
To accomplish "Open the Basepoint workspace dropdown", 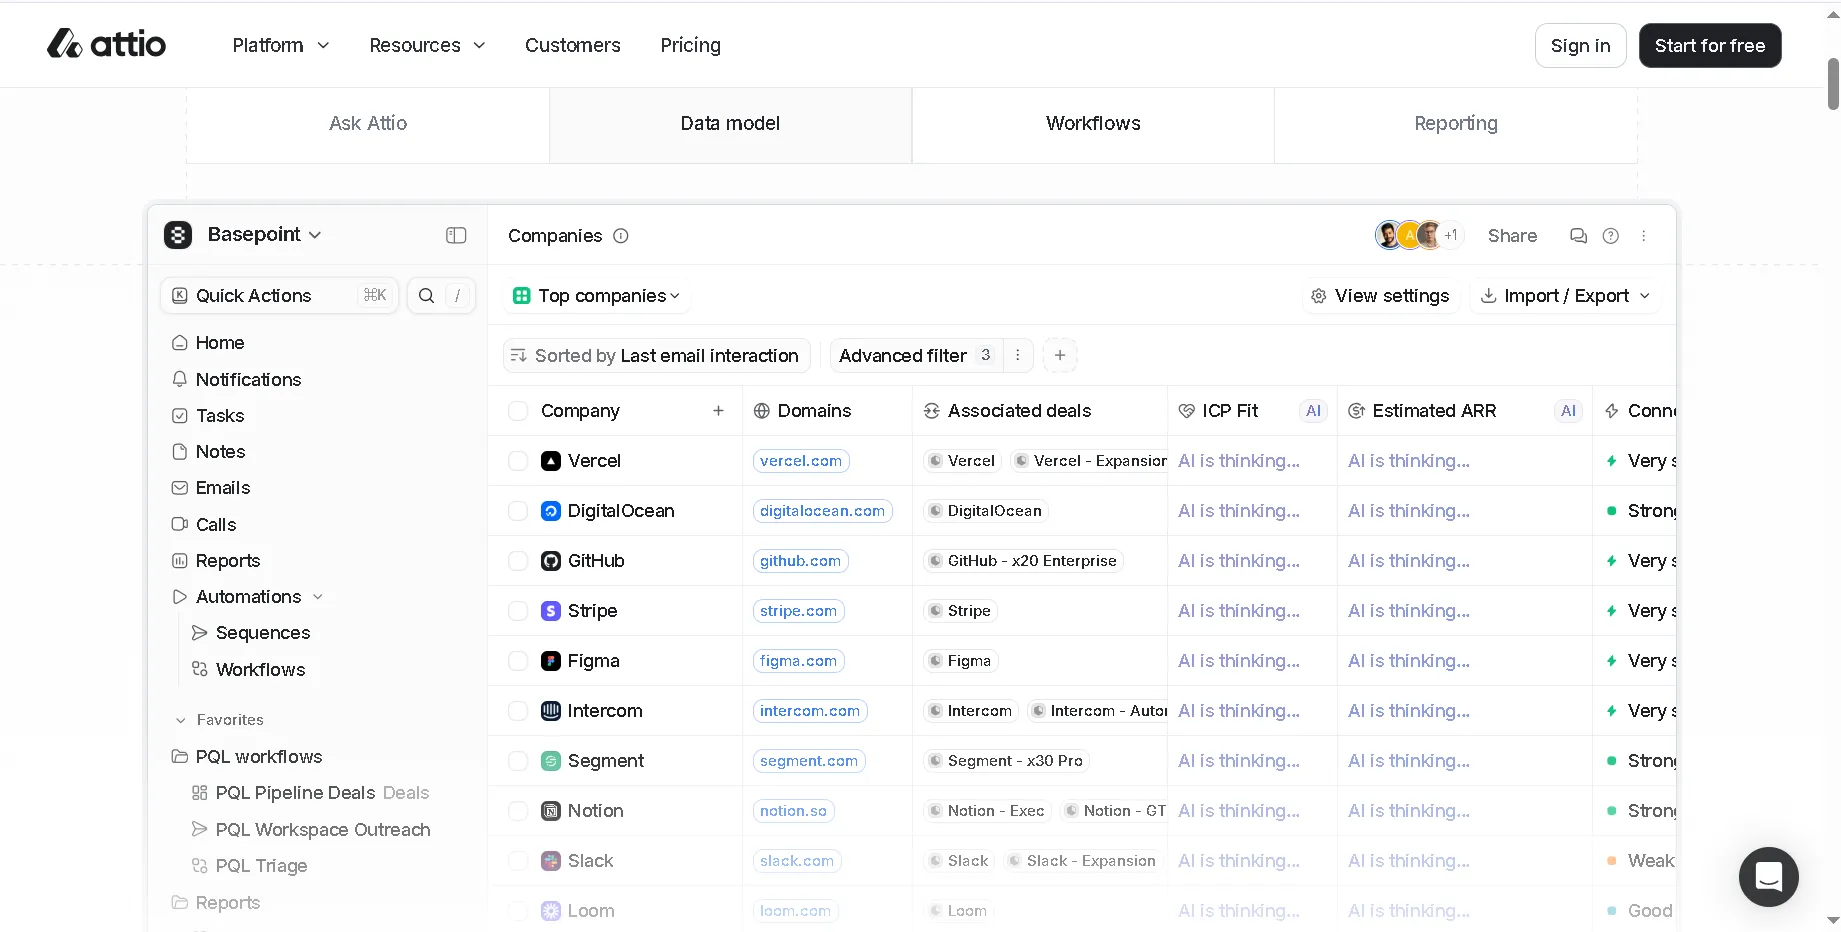I will coord(264,234).
